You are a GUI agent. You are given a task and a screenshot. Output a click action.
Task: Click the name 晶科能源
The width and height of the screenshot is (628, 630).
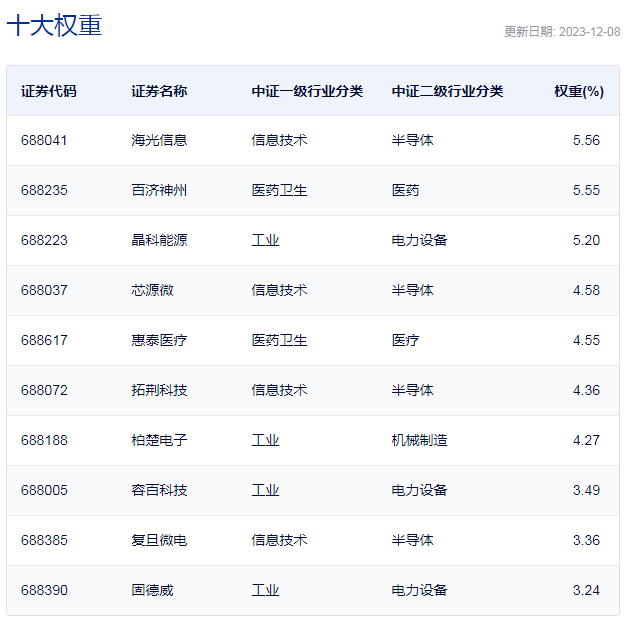pyautogui.click(x=159, y=240)
